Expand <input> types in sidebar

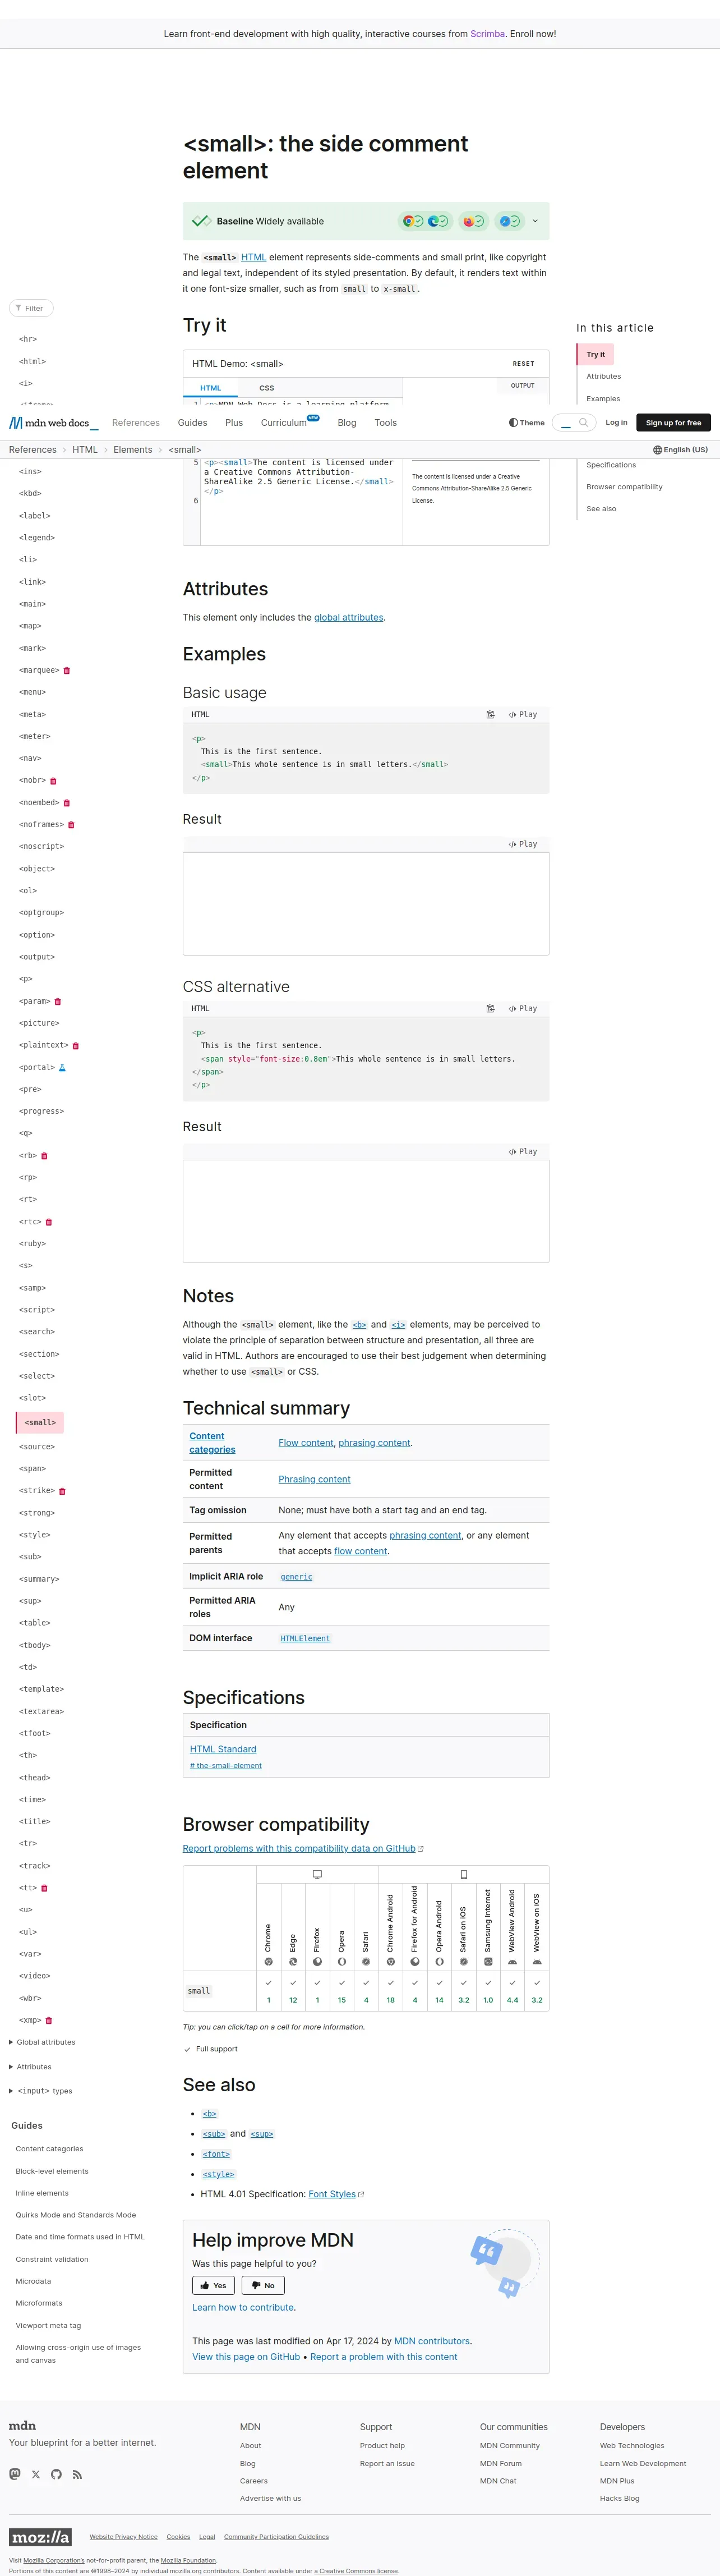pos(41,2091)
